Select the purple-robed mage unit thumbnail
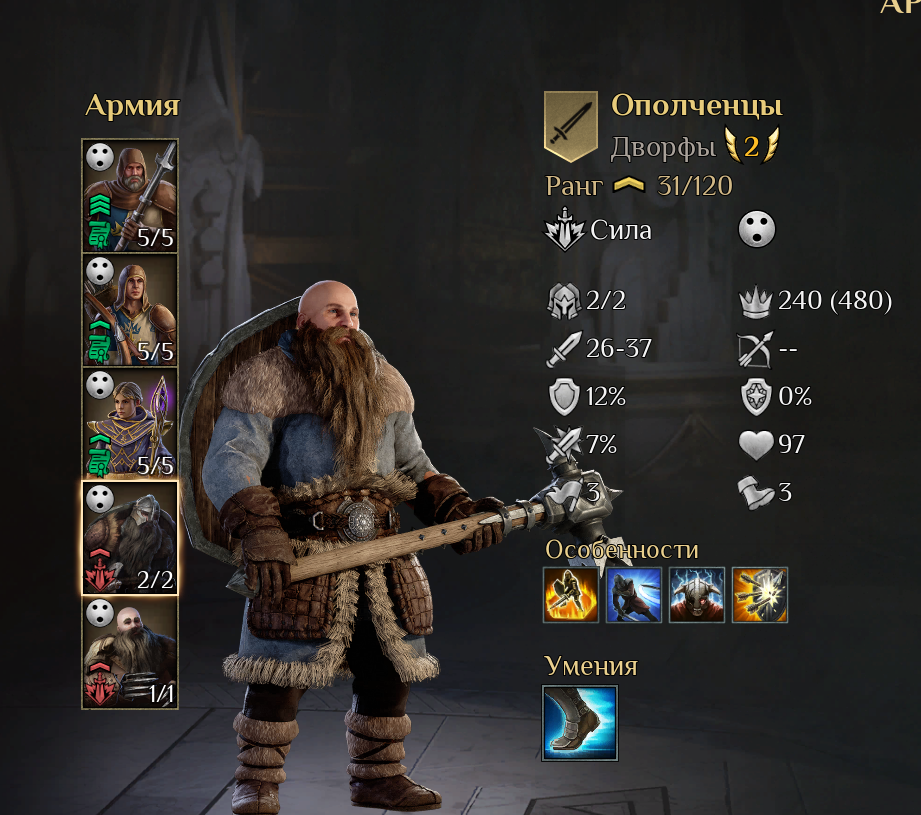921x815 pixels. click(130, 423)
